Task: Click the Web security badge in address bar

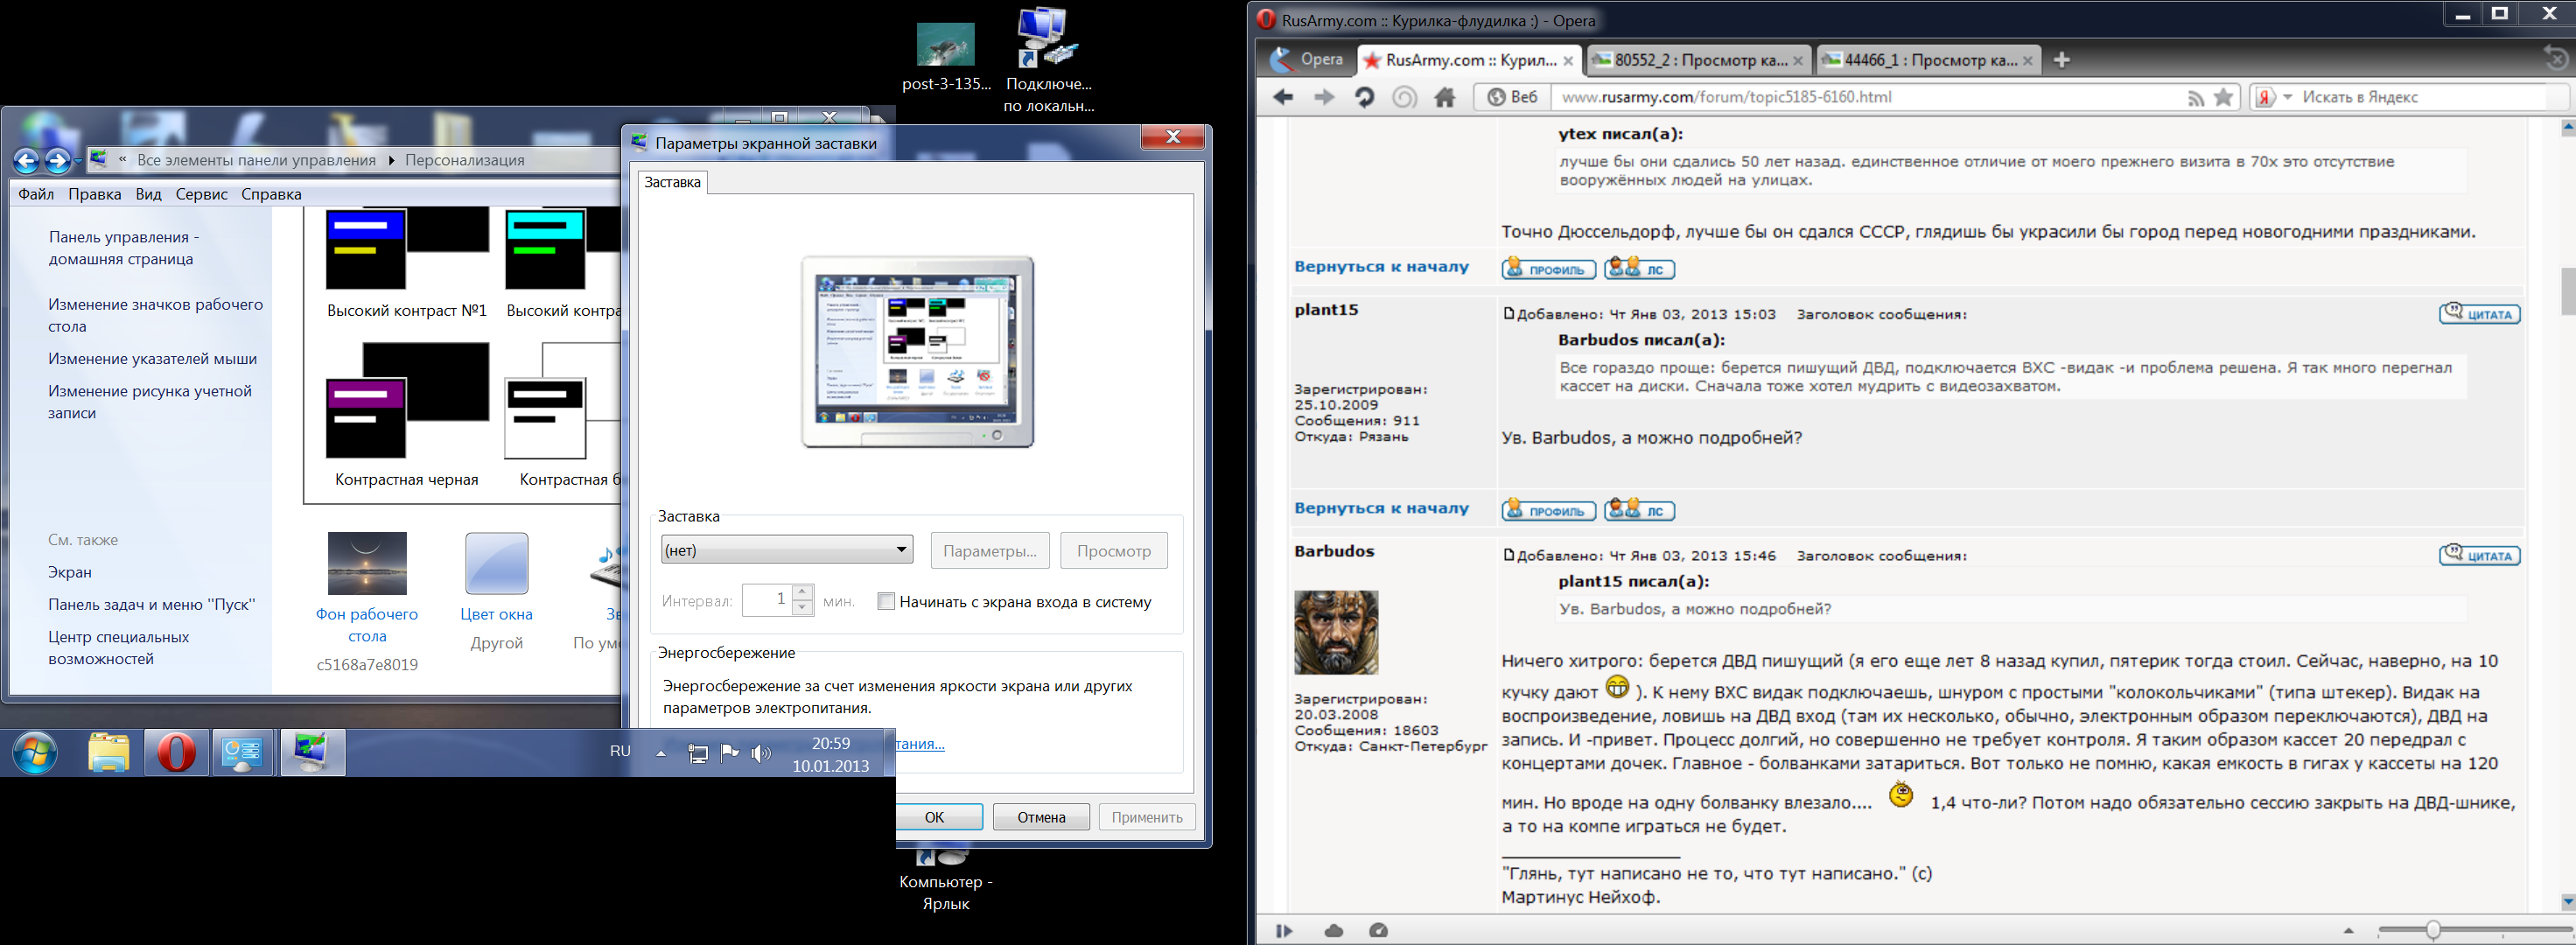Action: click(1512, 97)
